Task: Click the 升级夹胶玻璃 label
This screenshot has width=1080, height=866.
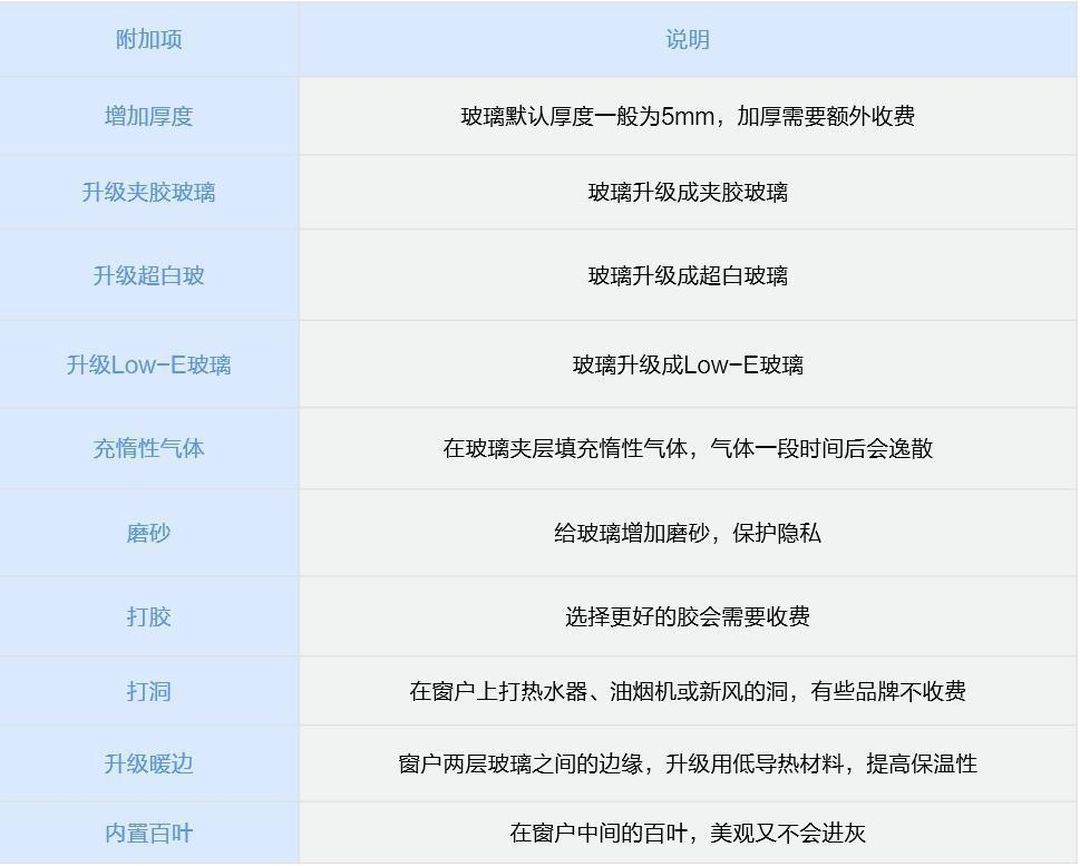Action: [x=148, y=192]
